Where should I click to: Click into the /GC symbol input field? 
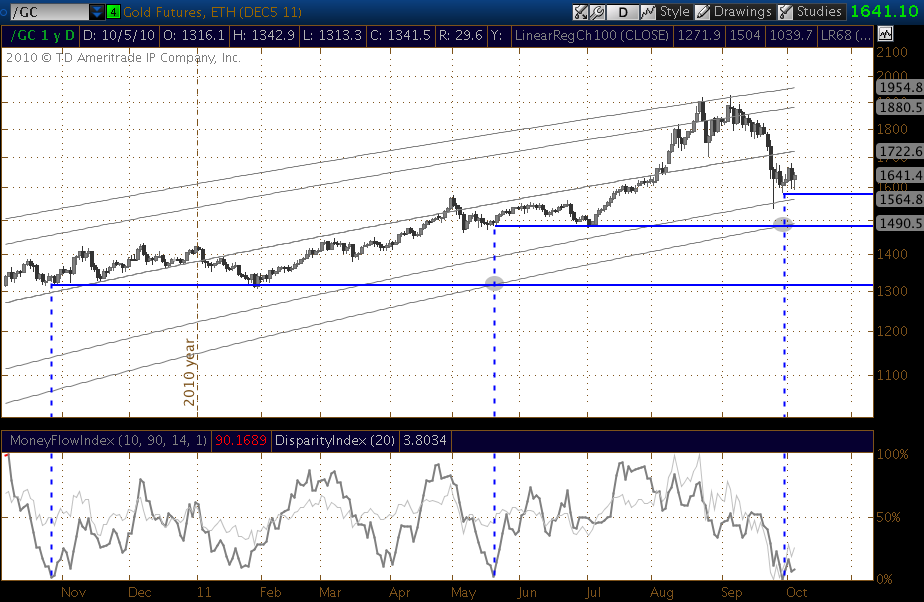coord(46,12)
